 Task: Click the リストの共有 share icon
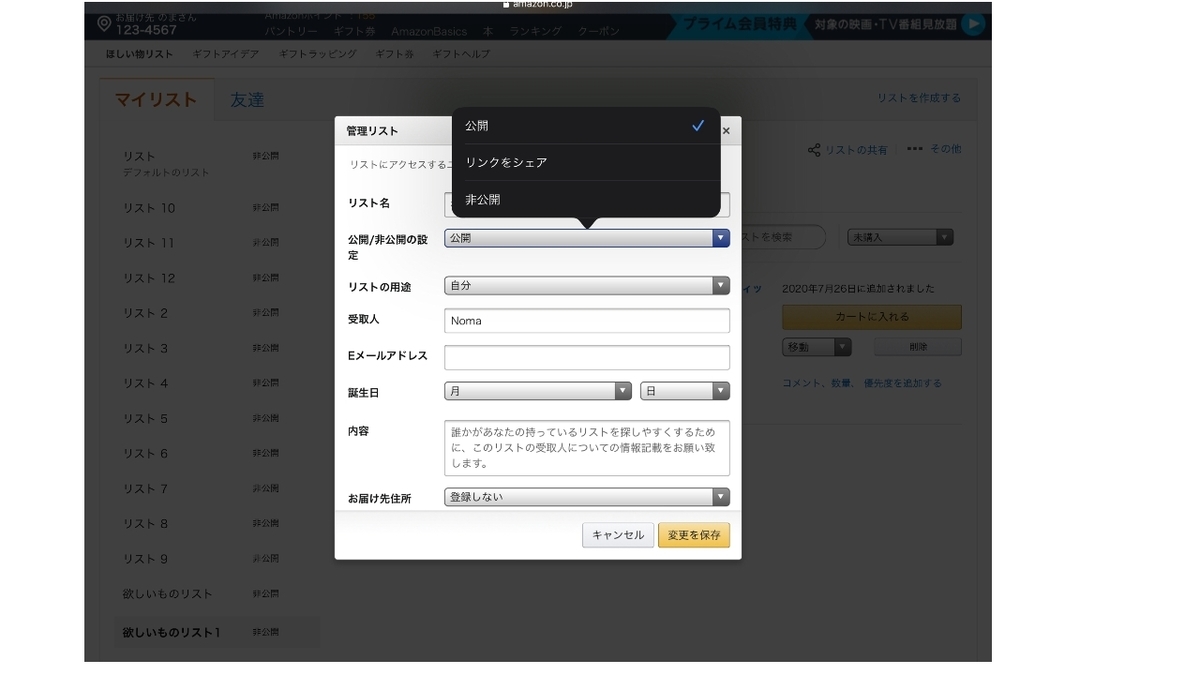pyautogui.click(x=814, y=150)
